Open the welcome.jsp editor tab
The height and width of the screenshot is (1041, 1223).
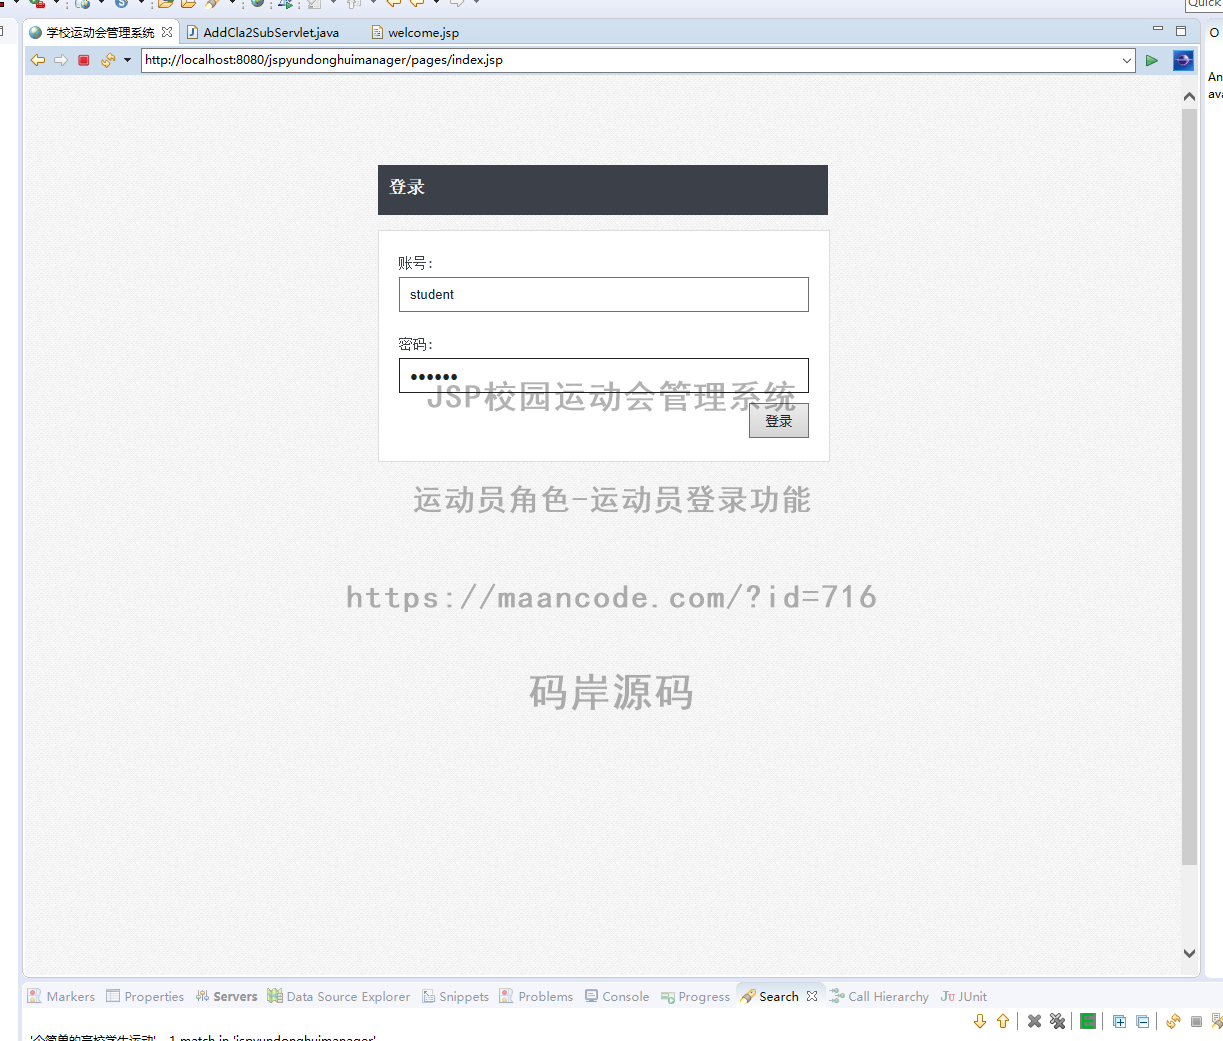pyautogui.click(x=415, y=32)
